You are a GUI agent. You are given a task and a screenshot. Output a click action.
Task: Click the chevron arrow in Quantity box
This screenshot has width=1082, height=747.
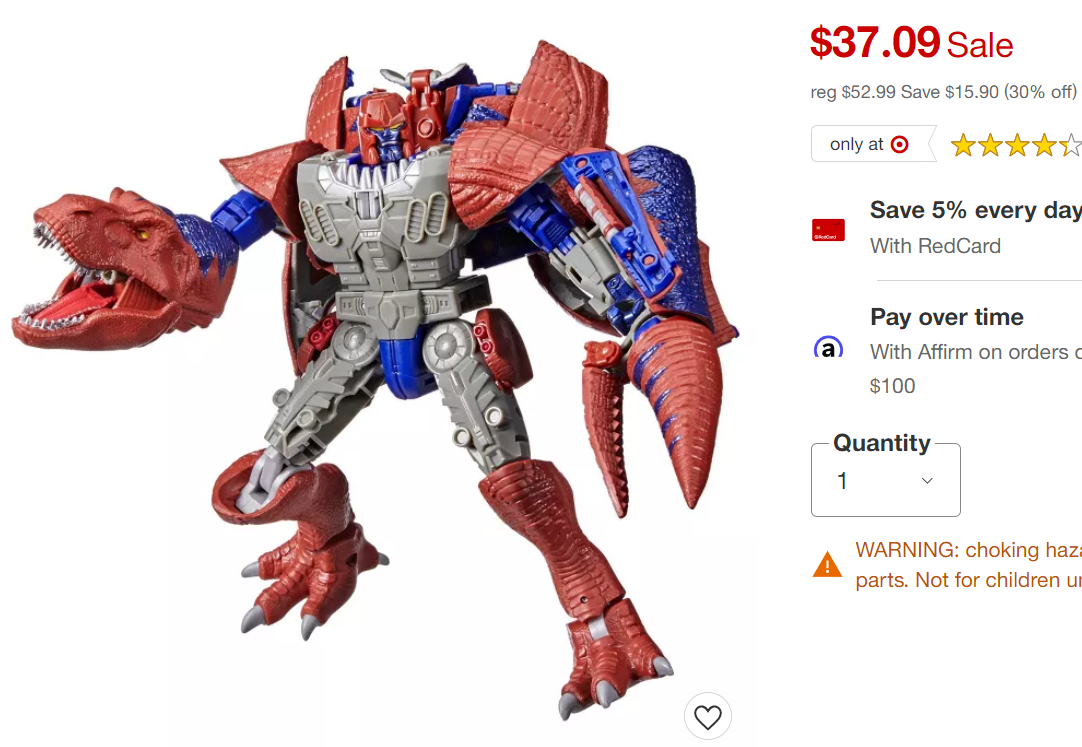927,481
